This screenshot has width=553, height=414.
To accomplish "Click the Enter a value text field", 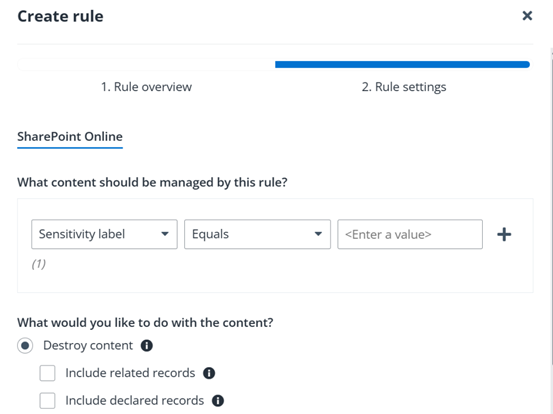I will coord(410,234).
